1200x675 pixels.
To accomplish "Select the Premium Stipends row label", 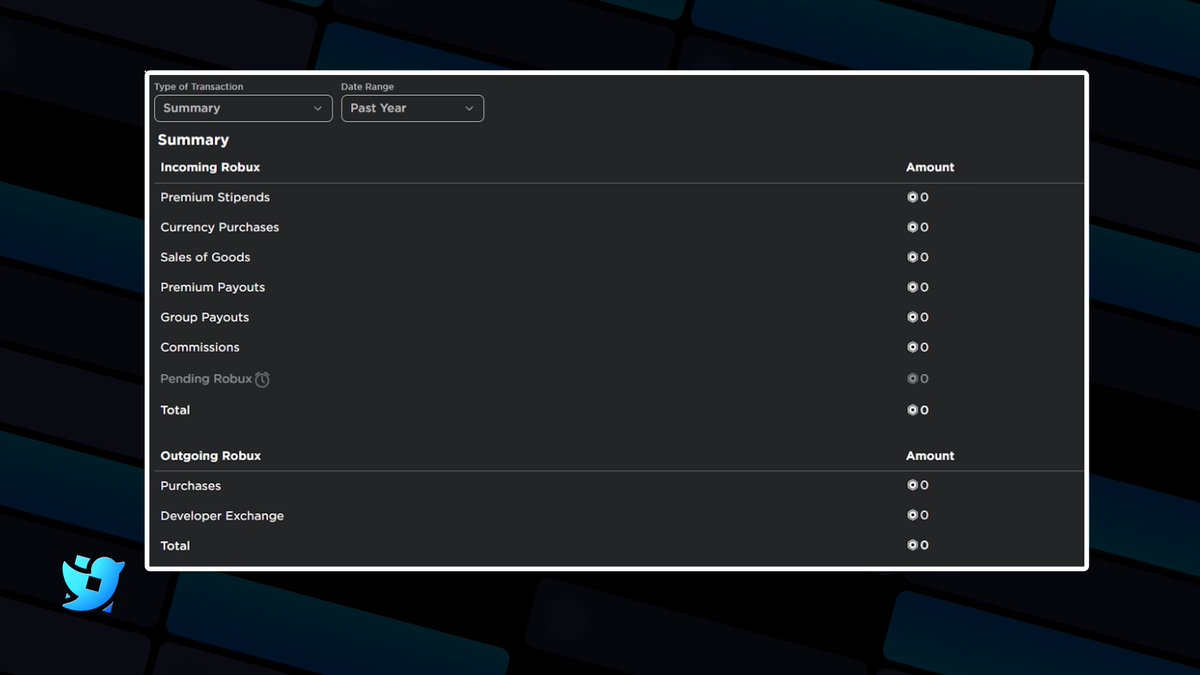I will [215, 198].
